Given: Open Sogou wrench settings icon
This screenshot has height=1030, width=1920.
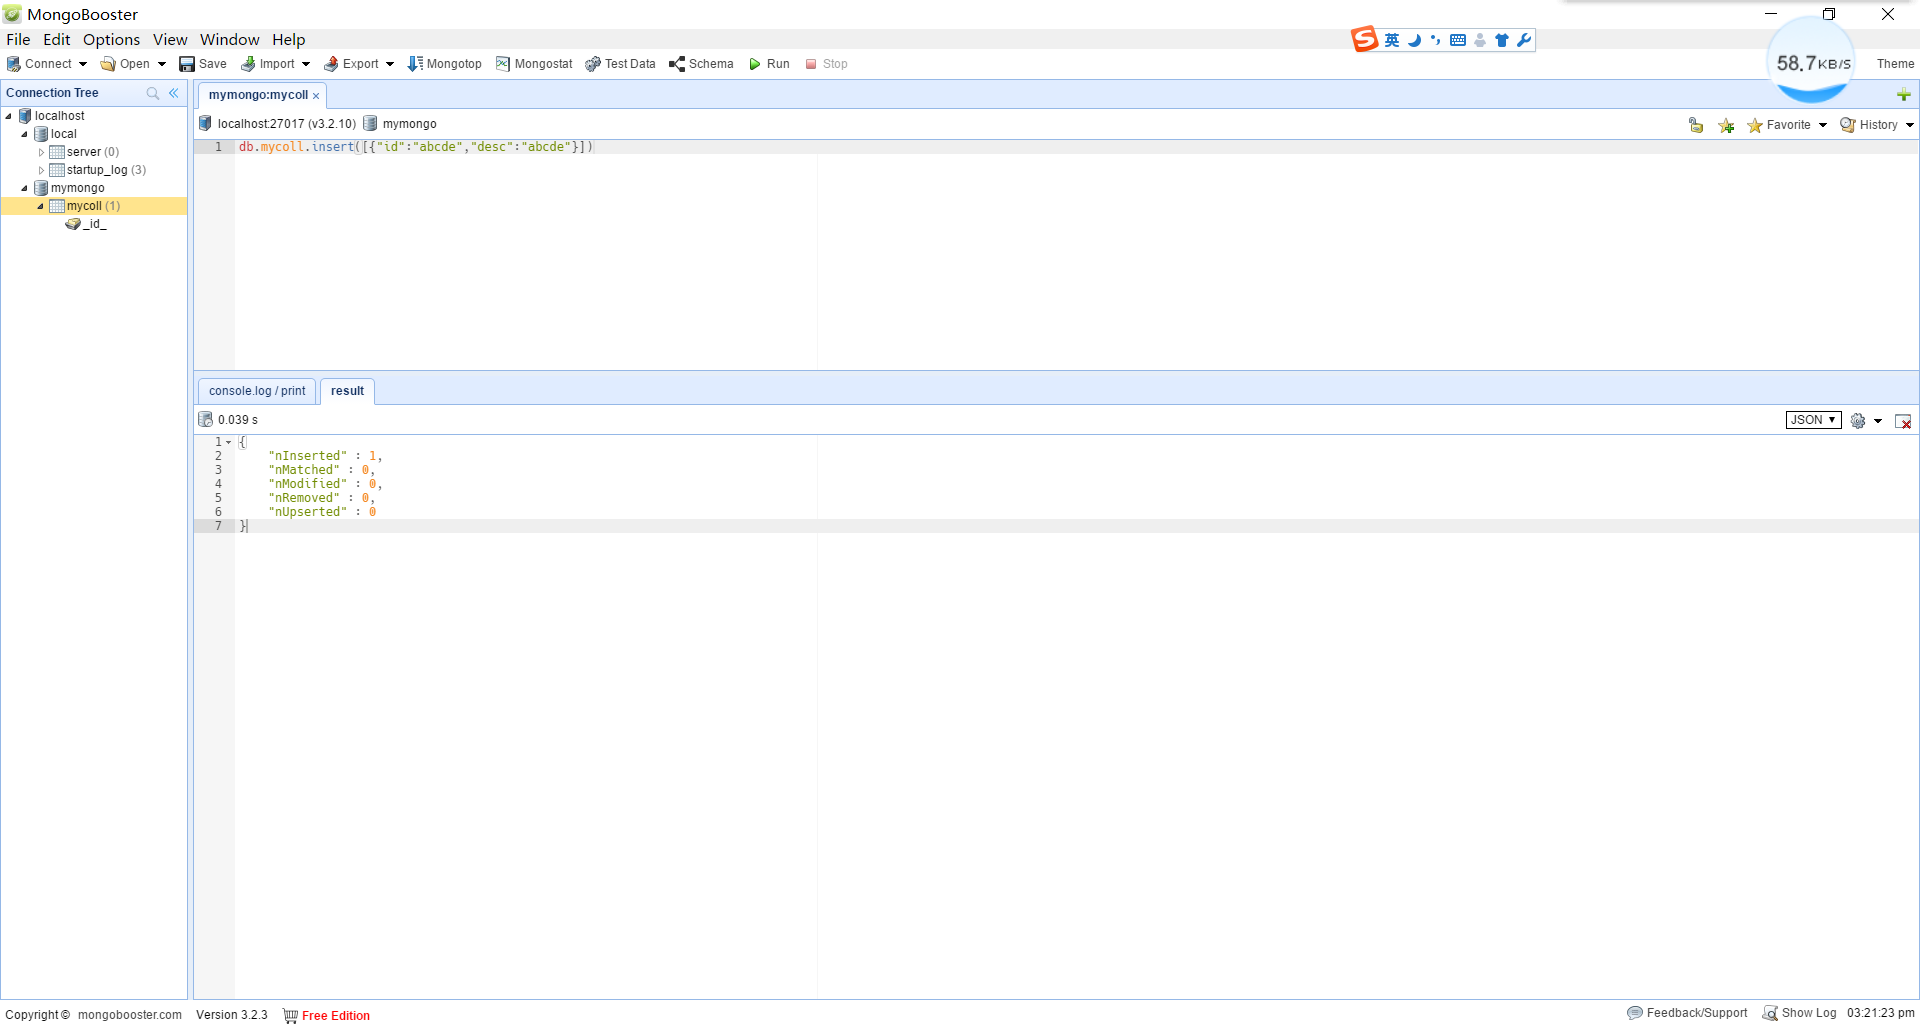Looking at the screenshot, I should [x=1524, y=40].
